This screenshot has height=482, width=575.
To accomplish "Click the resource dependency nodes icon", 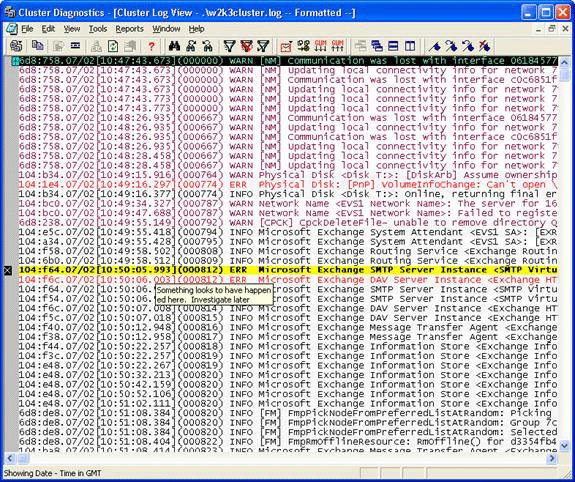I will [304, 46].
